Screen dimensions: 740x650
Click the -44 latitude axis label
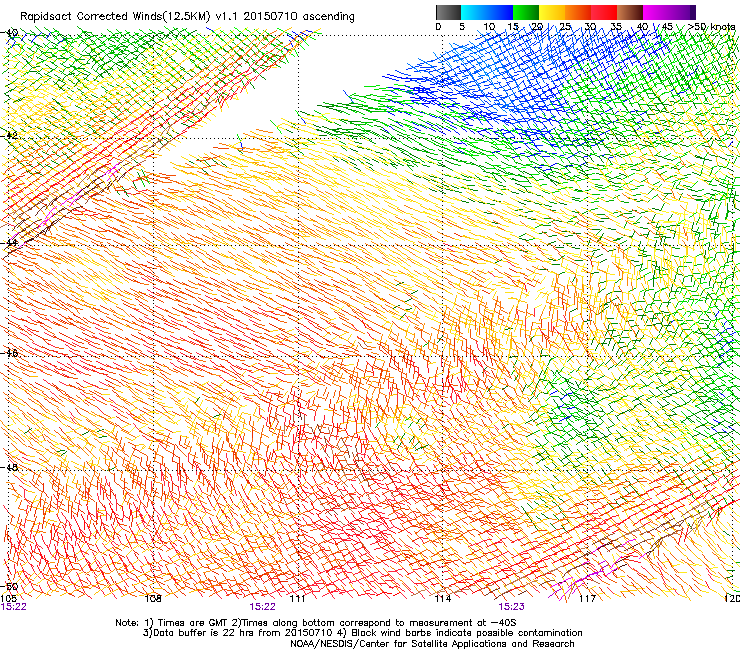(x=9, y=243)
